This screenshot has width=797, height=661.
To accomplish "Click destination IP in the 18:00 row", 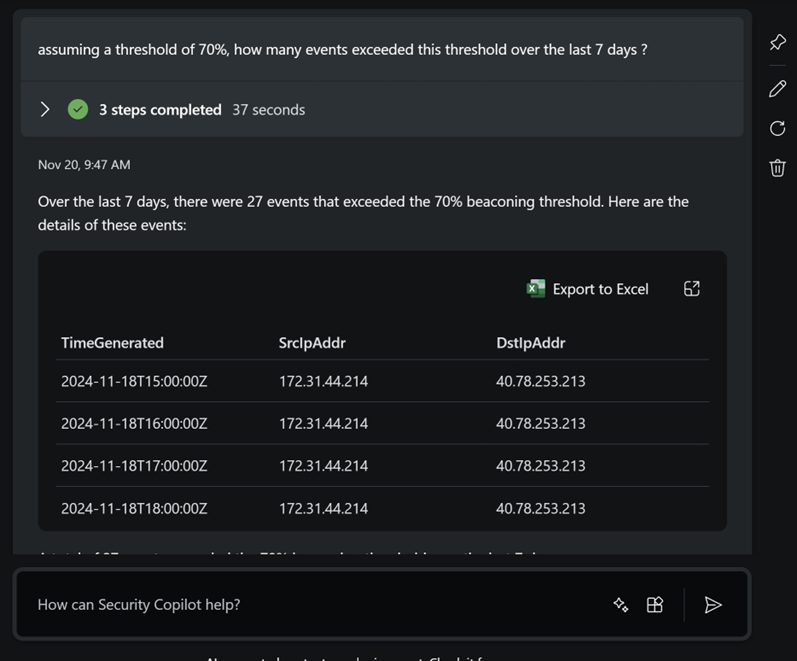I will click(540, 508).
